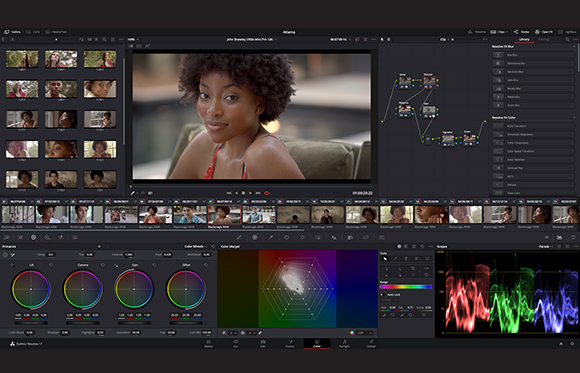Toggle the Open FX panel
580x373 pixels.
(x=544, y=32)
